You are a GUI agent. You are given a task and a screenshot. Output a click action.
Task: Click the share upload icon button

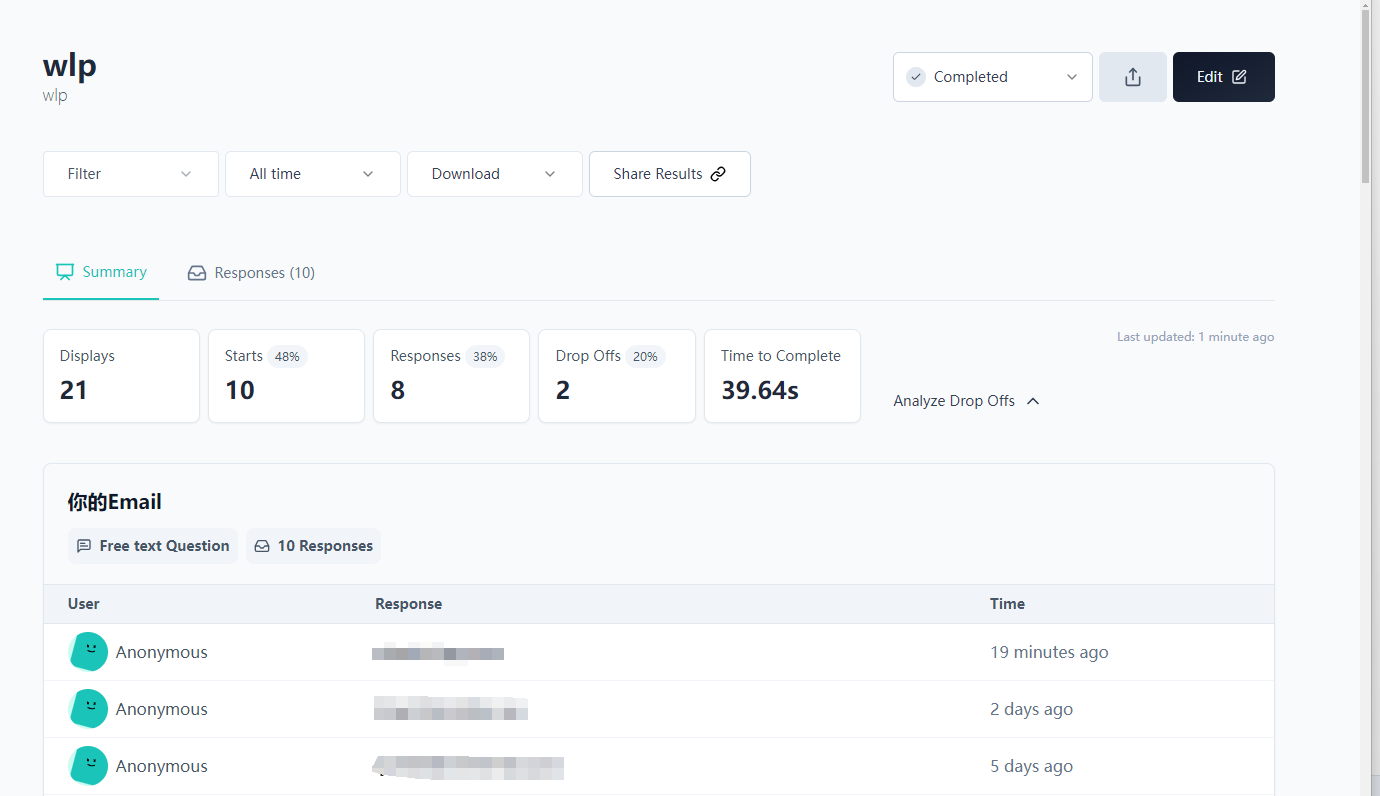(1132, 77)
